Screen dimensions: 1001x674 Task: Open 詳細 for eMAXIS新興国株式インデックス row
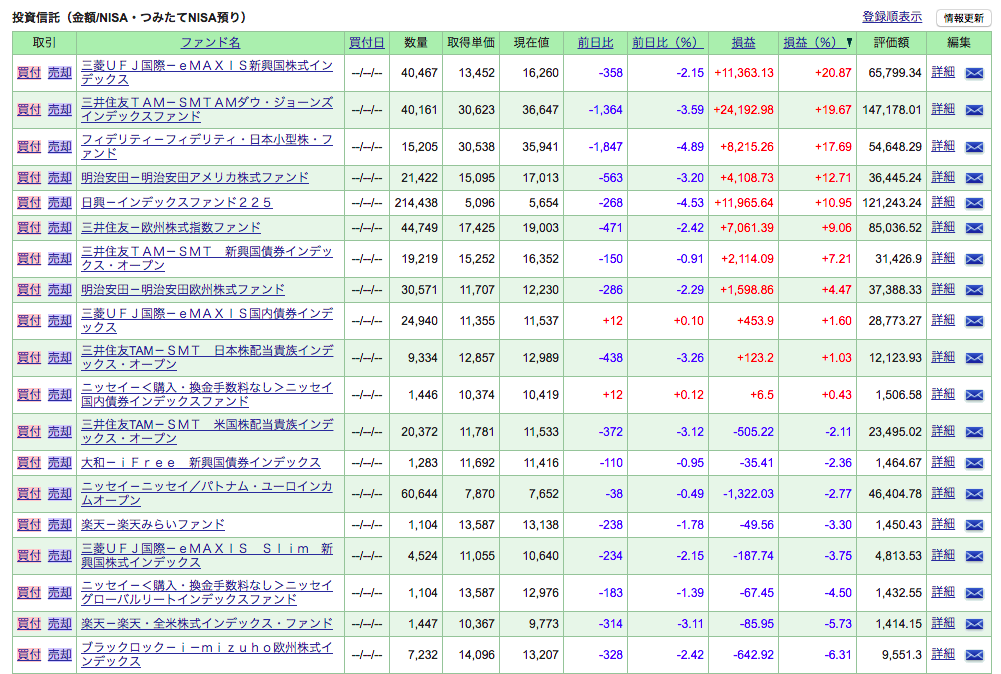coord(943,72)
